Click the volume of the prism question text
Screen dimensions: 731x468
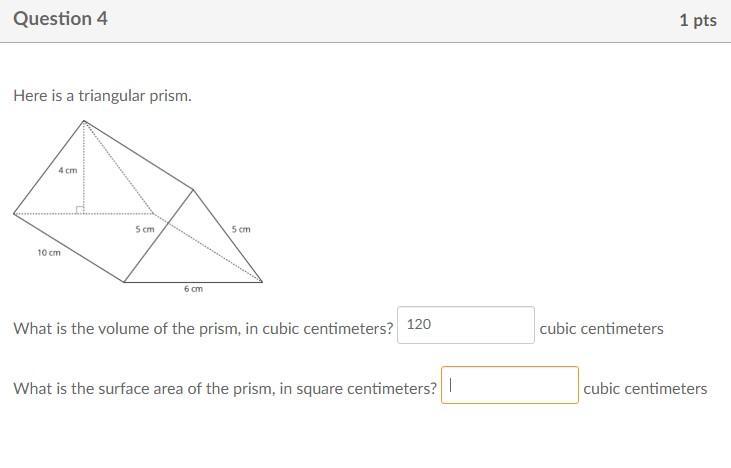point(203,329)
